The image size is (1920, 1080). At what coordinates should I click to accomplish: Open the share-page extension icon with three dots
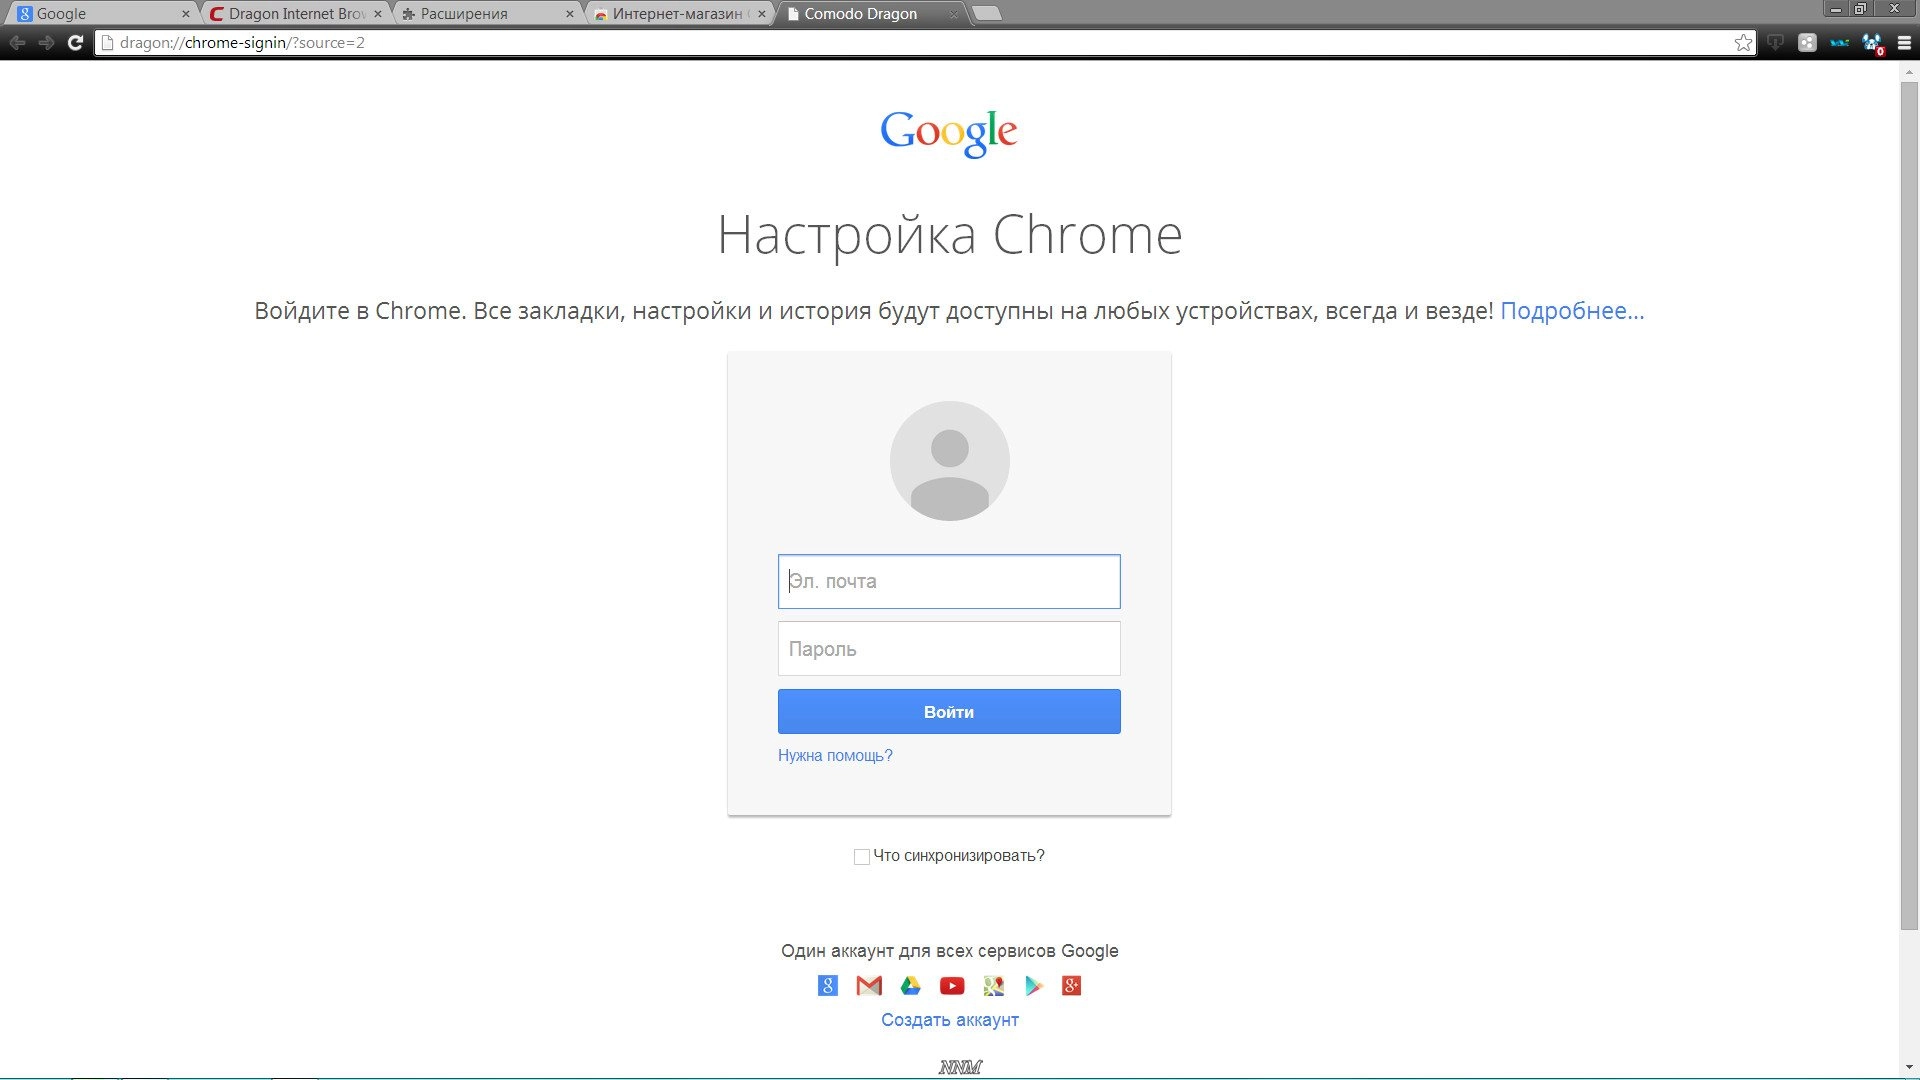pyautogui.click(x=1807, y=43)
